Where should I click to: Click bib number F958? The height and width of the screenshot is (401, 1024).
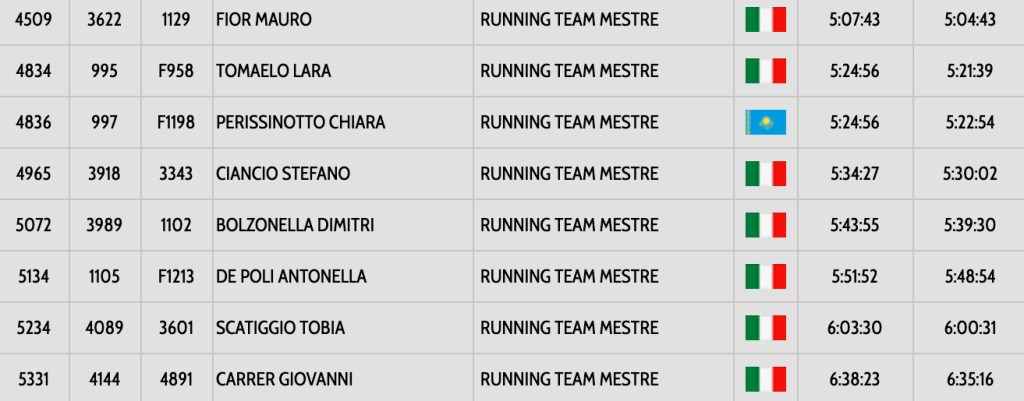click(x=176, y=71)
